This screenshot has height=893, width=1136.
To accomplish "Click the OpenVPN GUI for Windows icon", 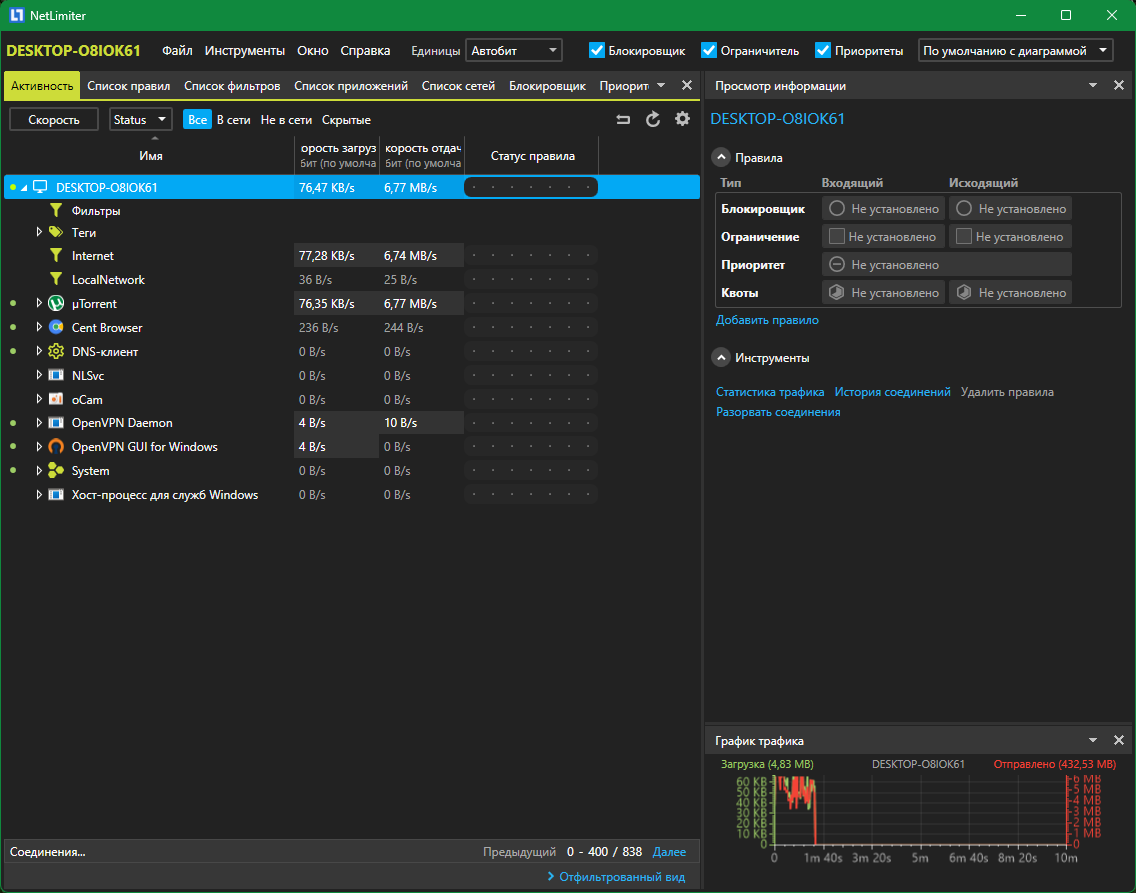I will click(x=56, y=447).
